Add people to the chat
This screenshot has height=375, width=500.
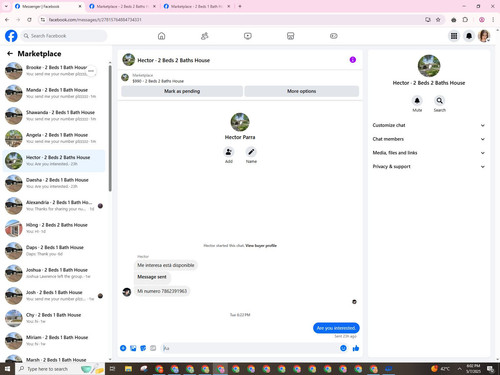point(229,152)
